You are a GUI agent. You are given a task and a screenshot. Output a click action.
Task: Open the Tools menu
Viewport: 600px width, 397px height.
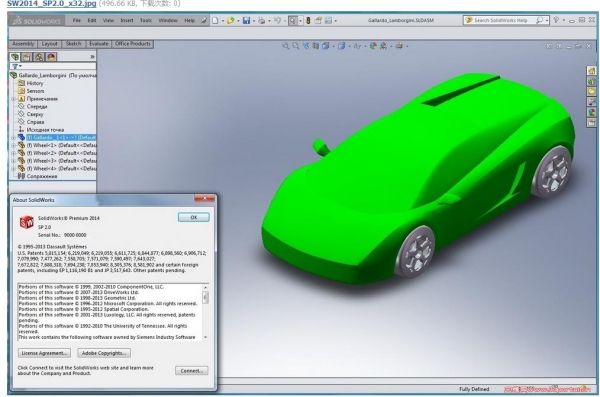(146, 20)
